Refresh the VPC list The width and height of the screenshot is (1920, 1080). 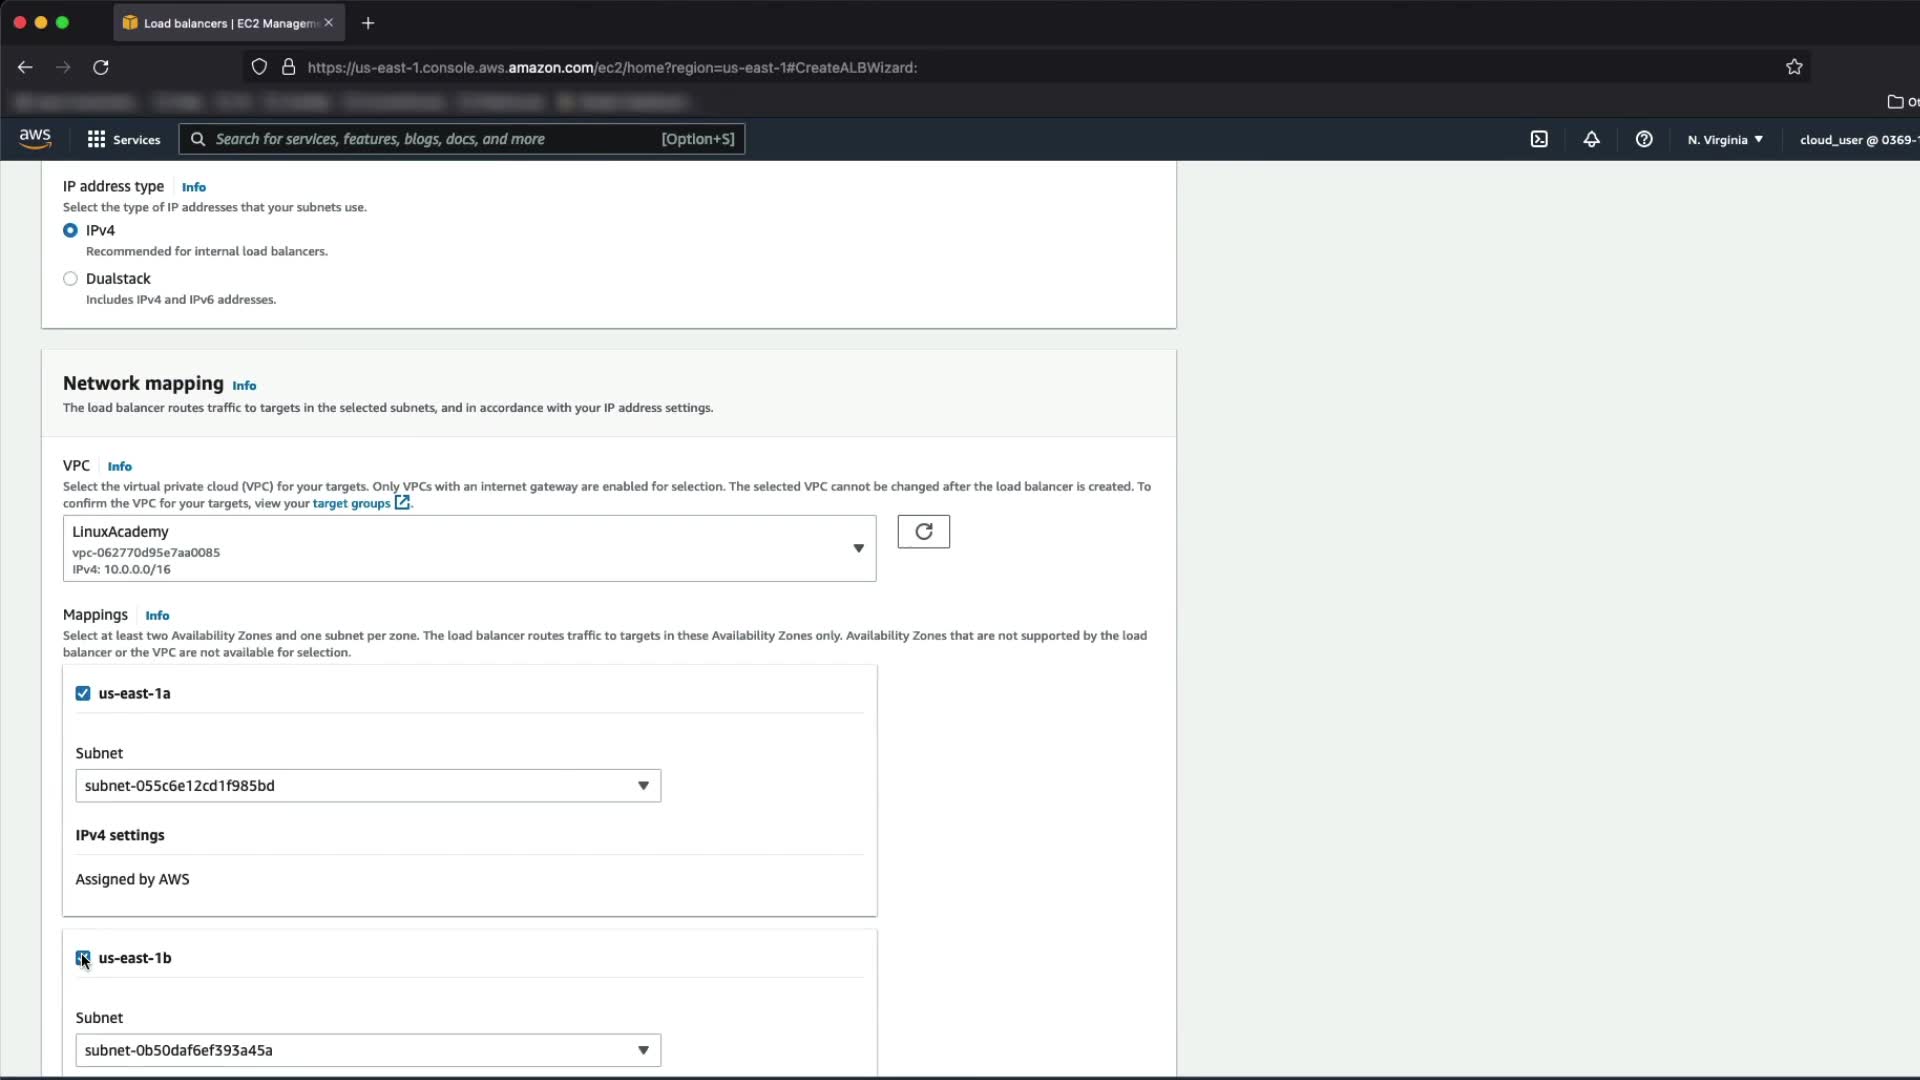coord(923,532)
